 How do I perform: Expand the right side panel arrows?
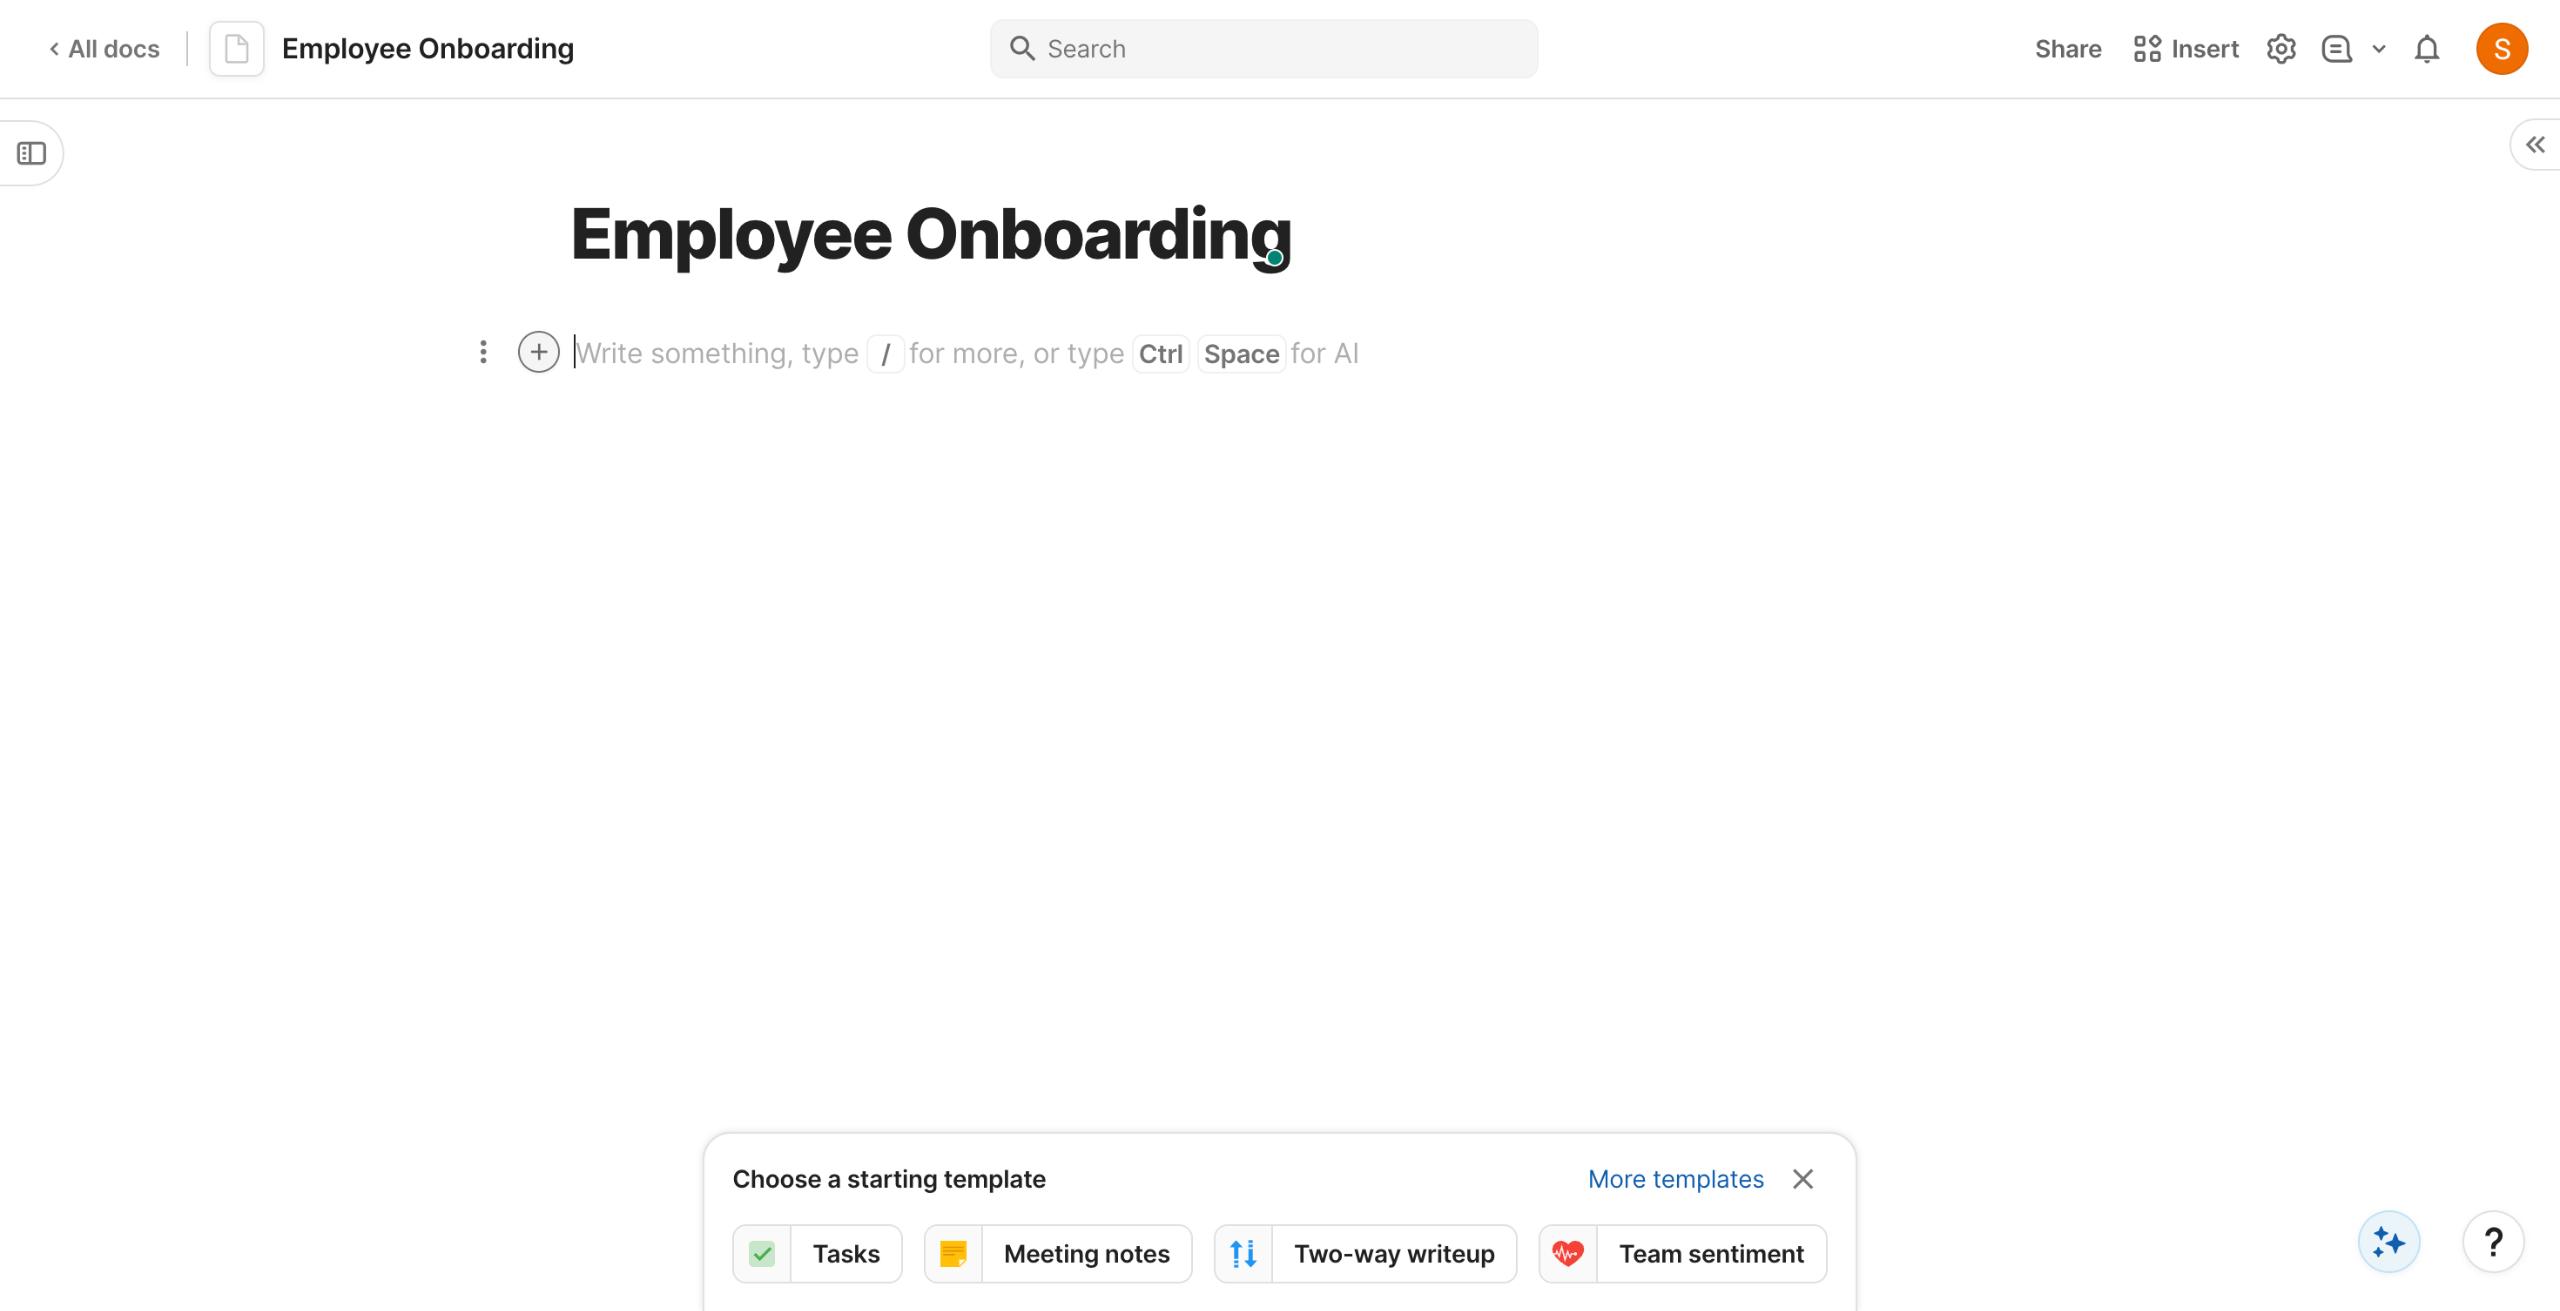(2535, 145)
